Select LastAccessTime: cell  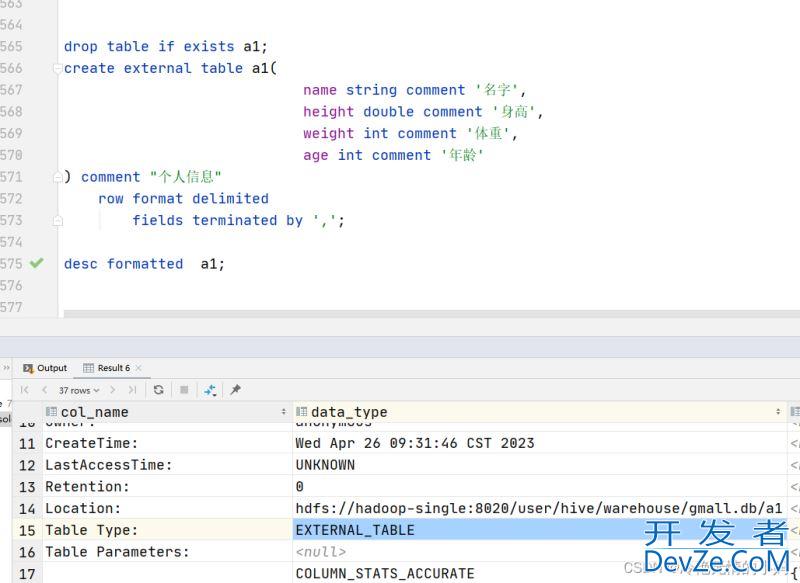[x=167, y=465]
